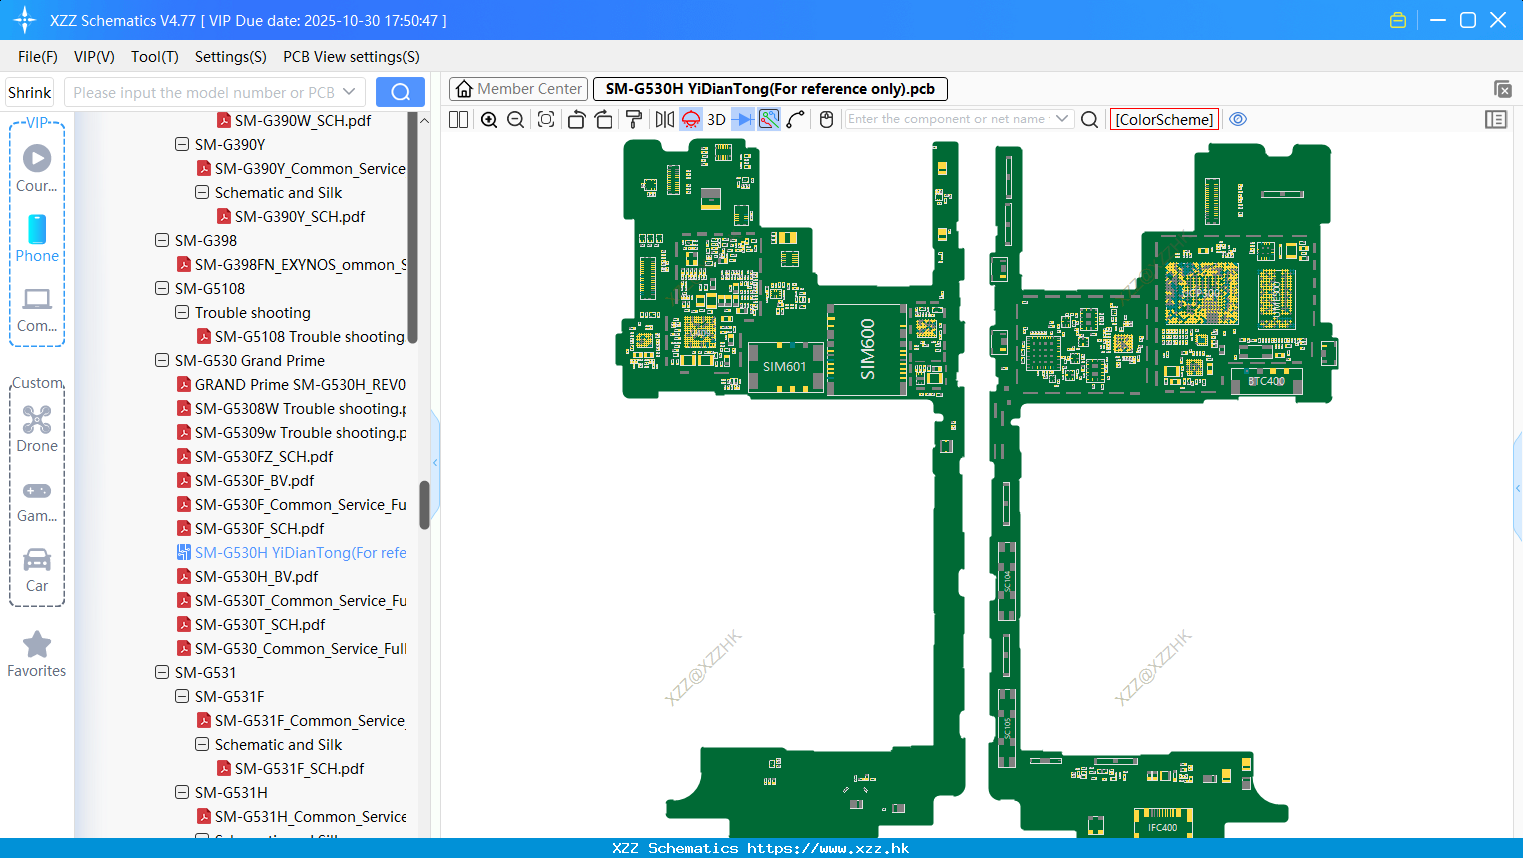Open Favorites in the sidebar
Screen dimensions: 1523x858
pyautogui.click(x=37, y=655)
